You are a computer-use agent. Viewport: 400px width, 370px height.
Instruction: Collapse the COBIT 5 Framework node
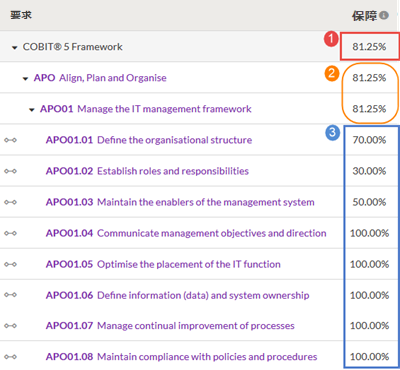point(14,48)
